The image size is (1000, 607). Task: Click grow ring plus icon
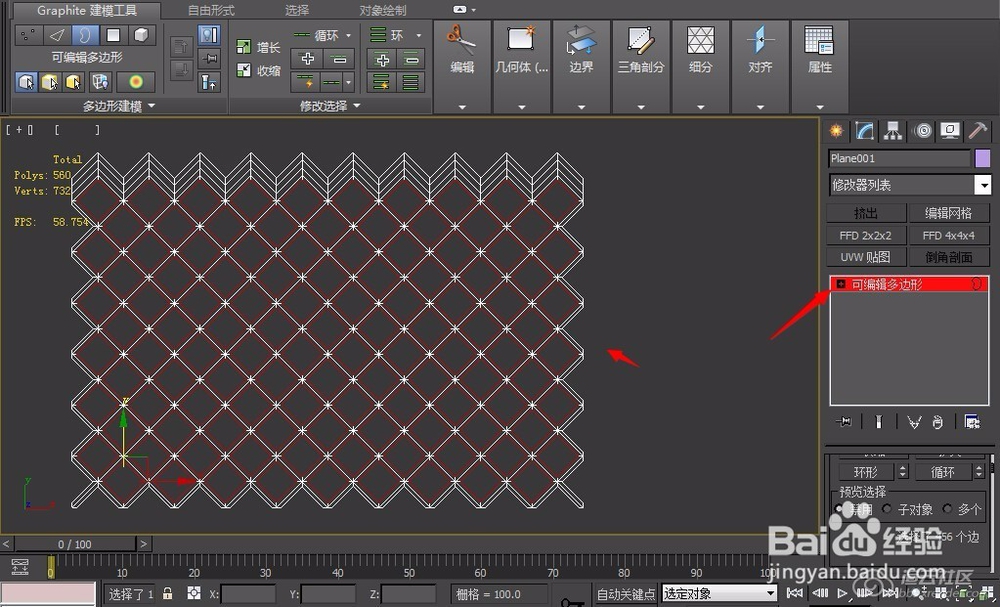382,60
